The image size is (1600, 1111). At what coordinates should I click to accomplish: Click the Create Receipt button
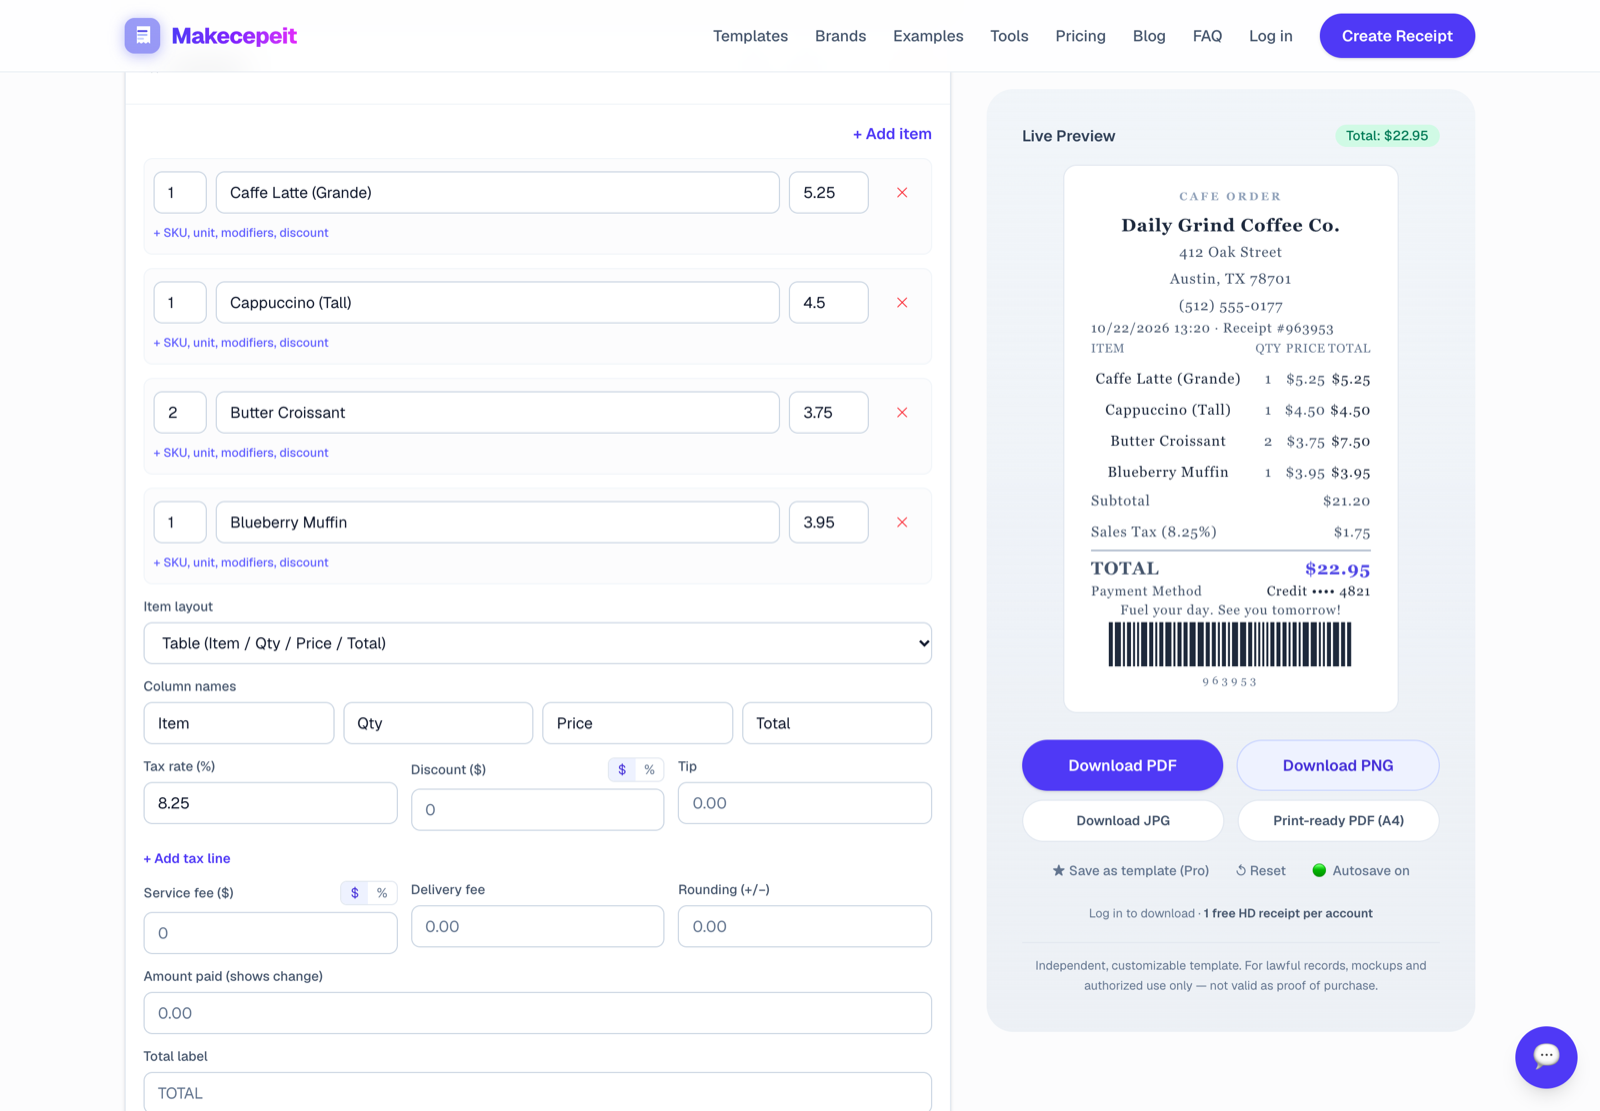click(x=1397, y=36)
